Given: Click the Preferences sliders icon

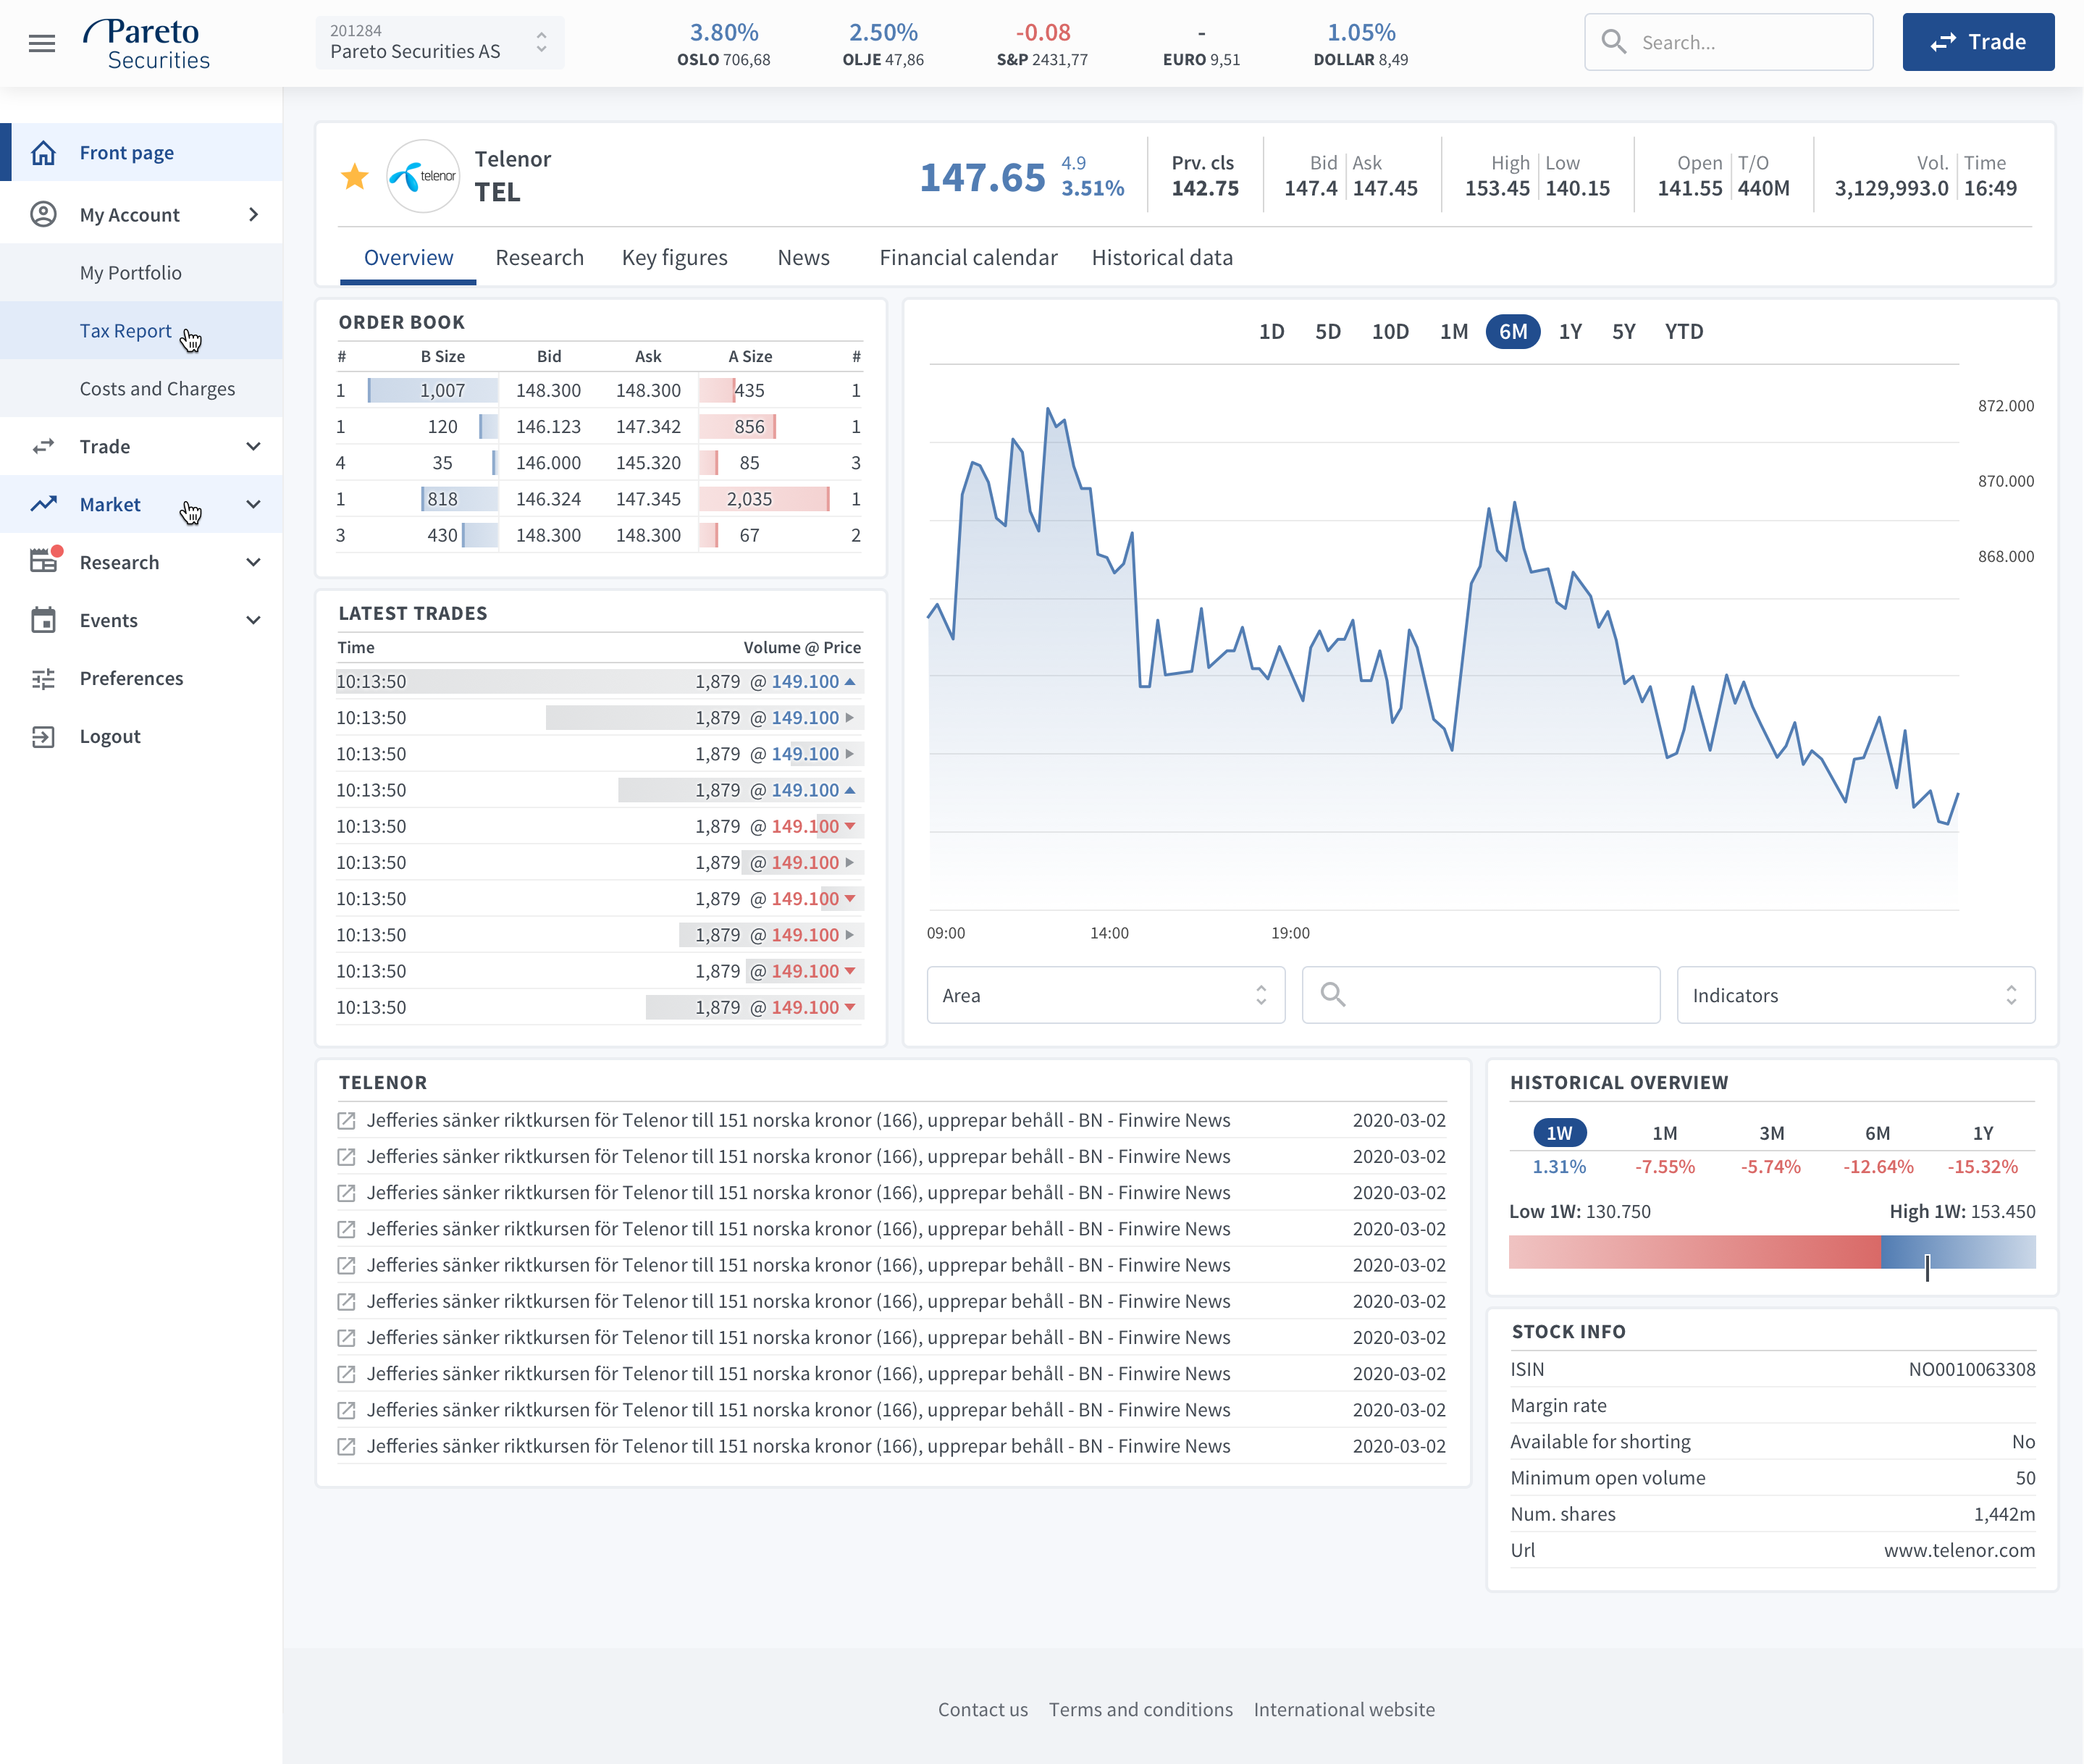Looking at the screenshot, I should (43, 679).
